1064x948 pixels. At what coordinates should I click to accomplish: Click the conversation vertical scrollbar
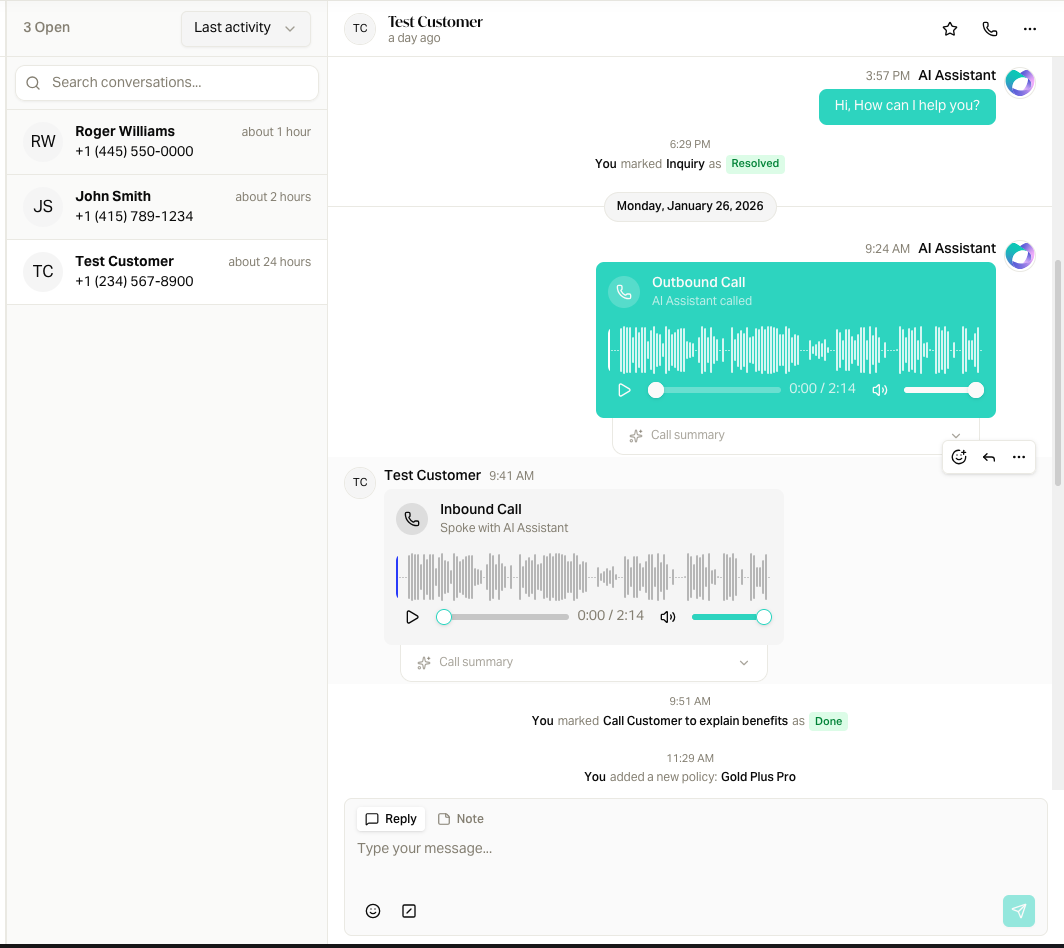1057,373
